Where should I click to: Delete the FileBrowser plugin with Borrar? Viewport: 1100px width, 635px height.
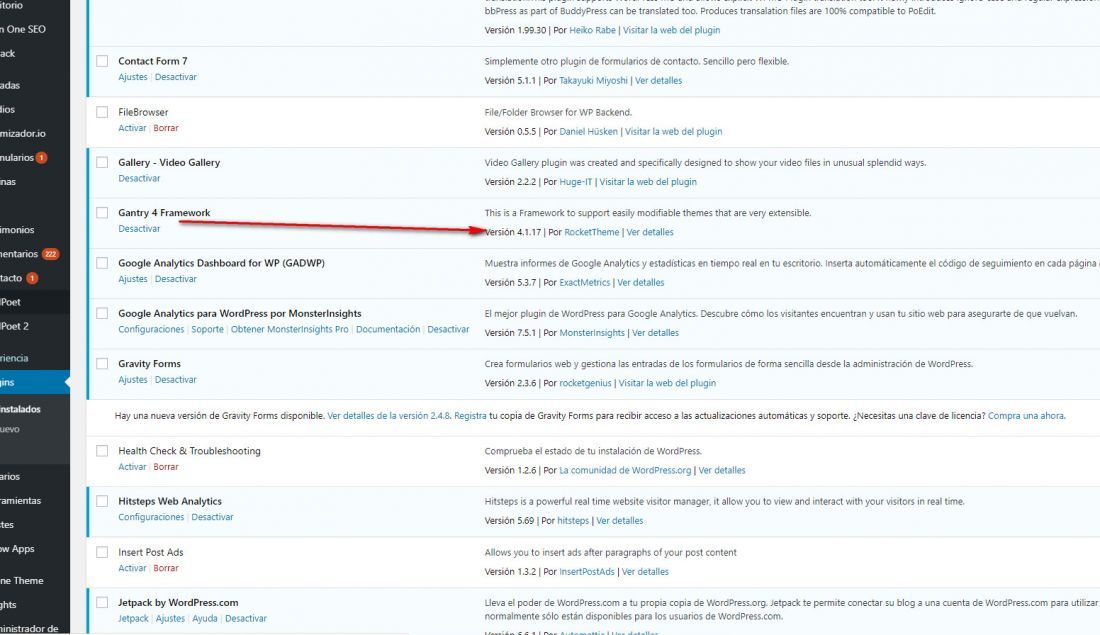(x=166, y=128)
